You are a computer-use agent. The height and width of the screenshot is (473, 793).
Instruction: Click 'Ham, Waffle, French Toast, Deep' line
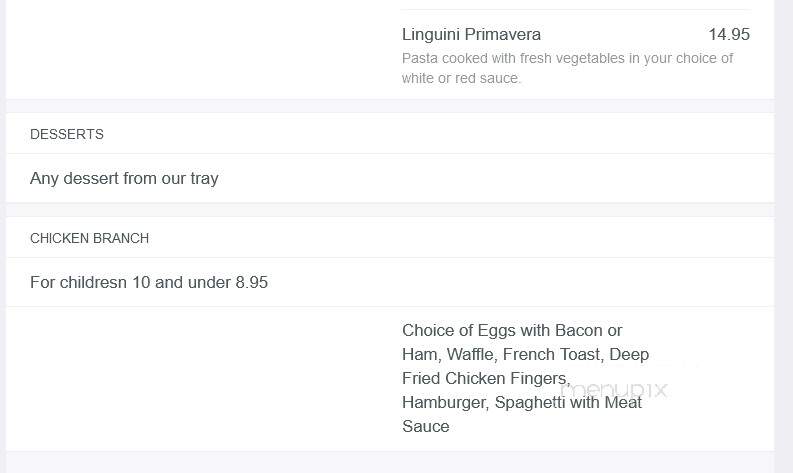(525, 355)
